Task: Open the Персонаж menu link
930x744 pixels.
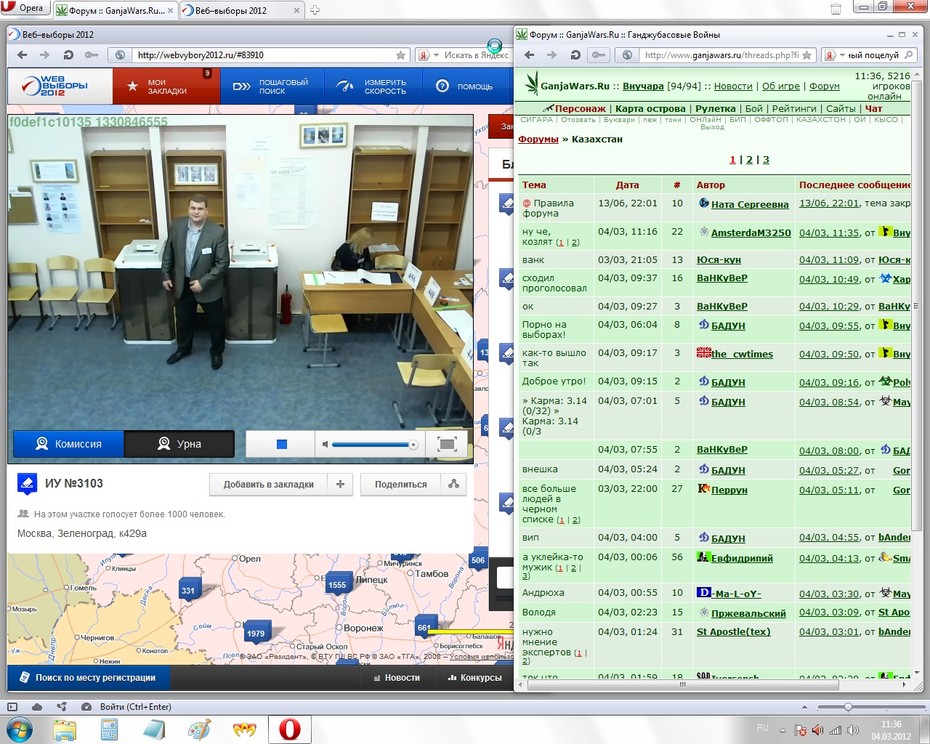Action: (x=580, y=109)
